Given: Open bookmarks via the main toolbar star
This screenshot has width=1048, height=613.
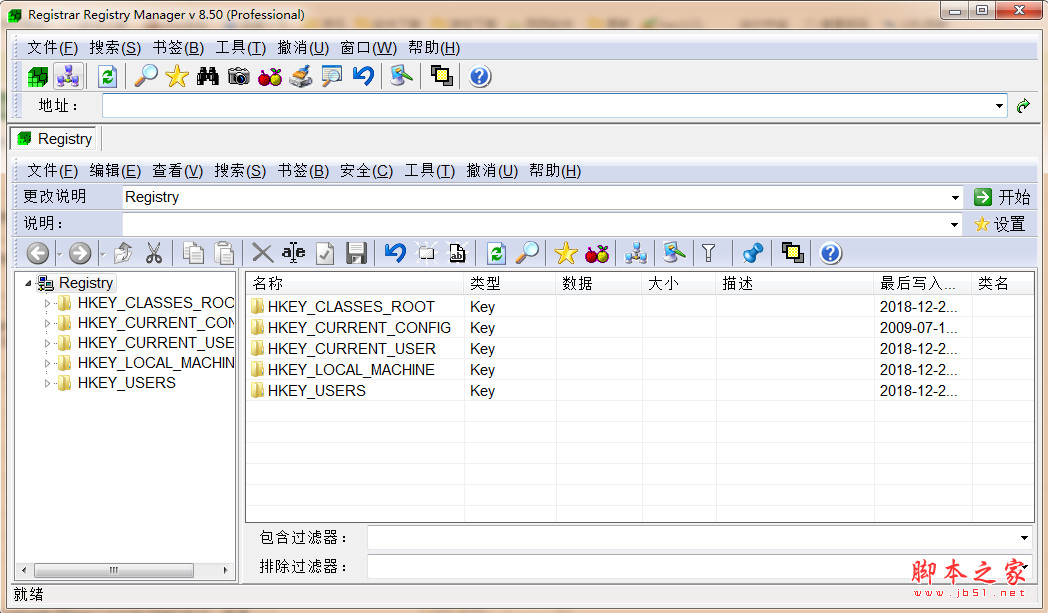Looking at the screenshot, I should pyautogui.click(x=177, y=76).
